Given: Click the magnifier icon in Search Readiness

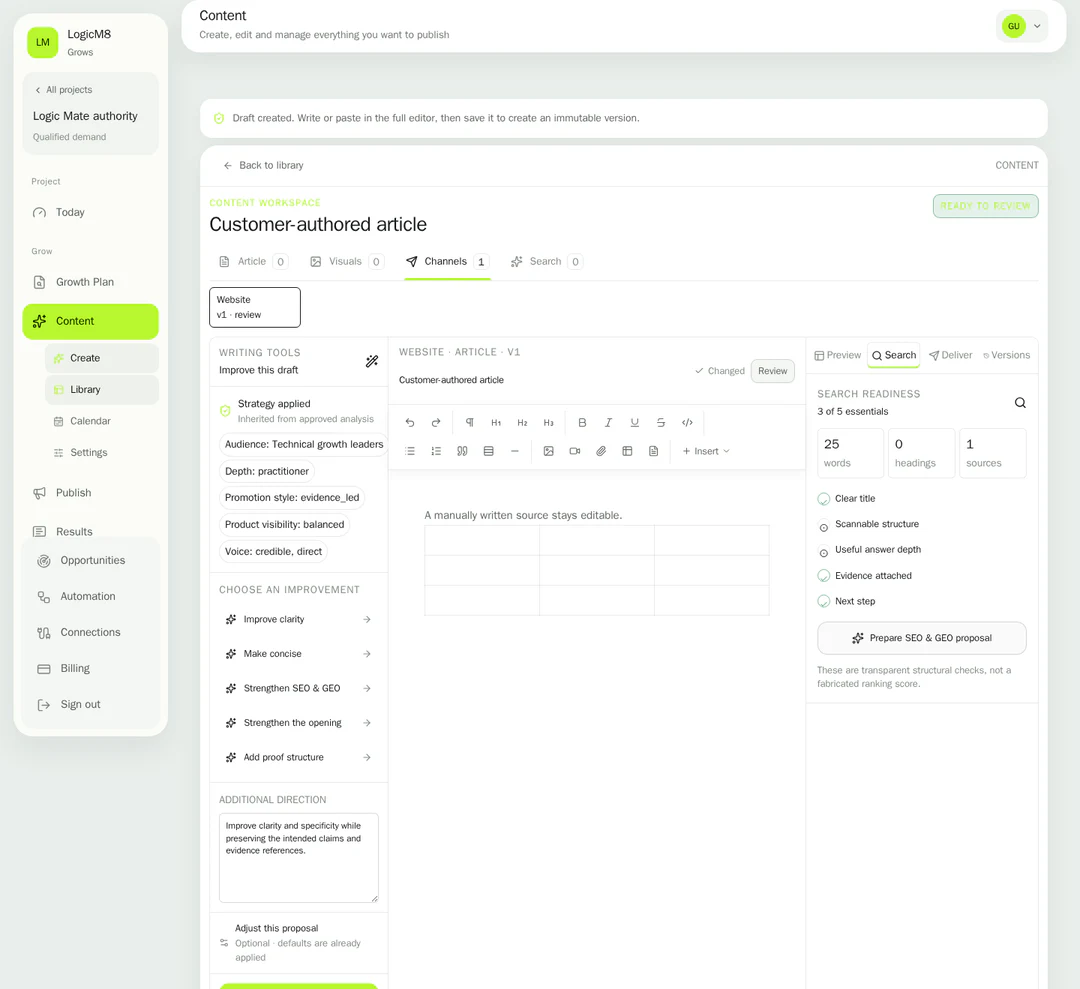Looking at the screenshot, I should [1020, 403].
